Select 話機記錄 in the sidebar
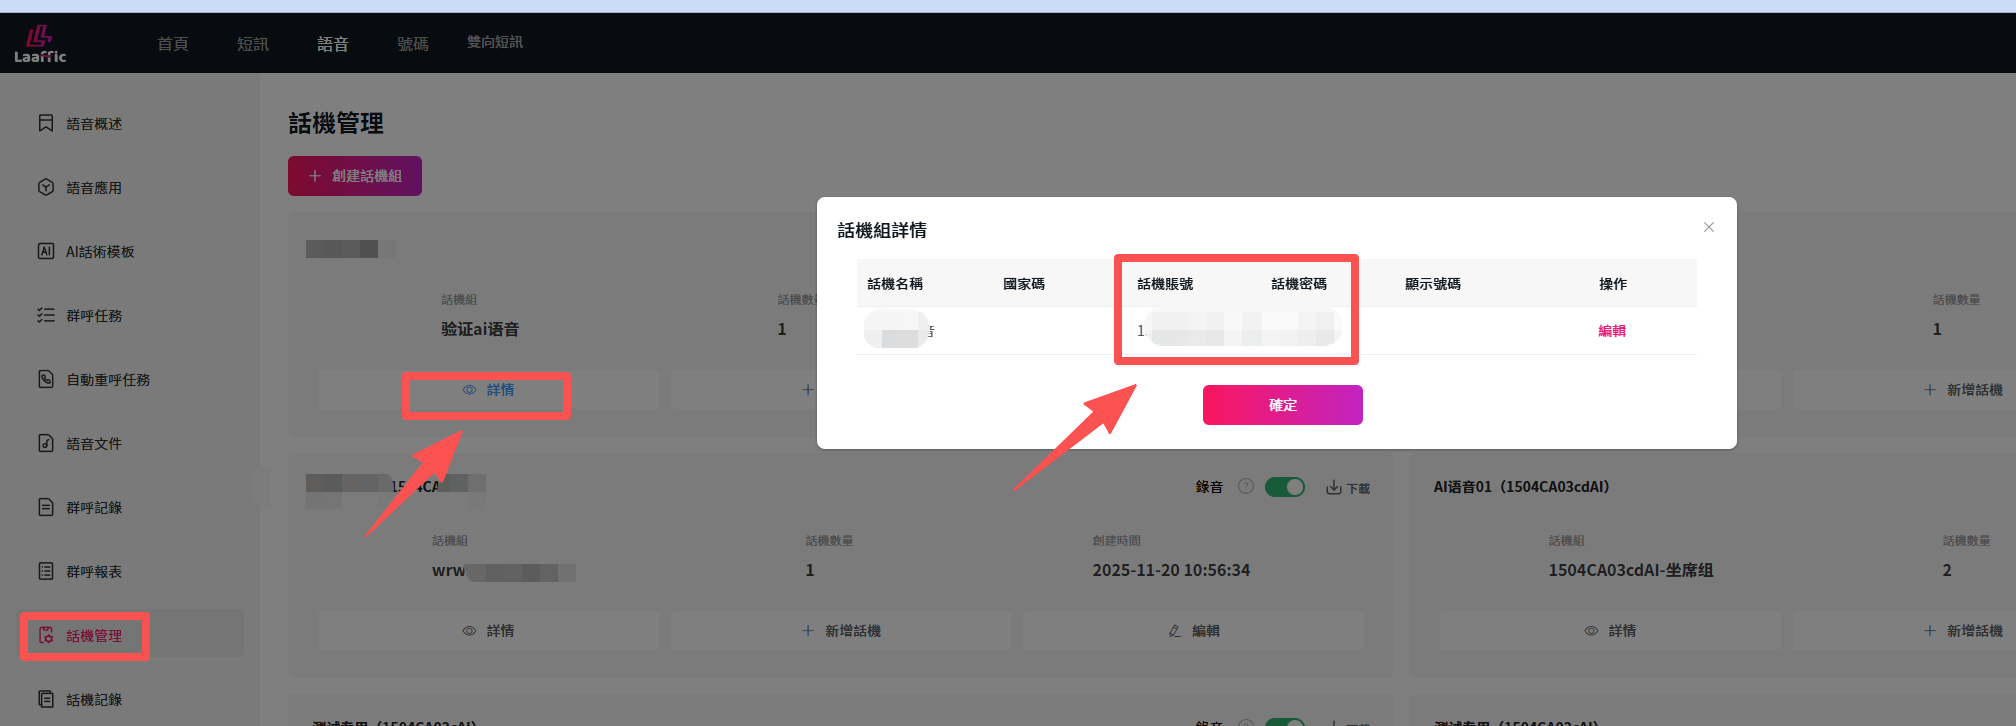 (94, 699)
